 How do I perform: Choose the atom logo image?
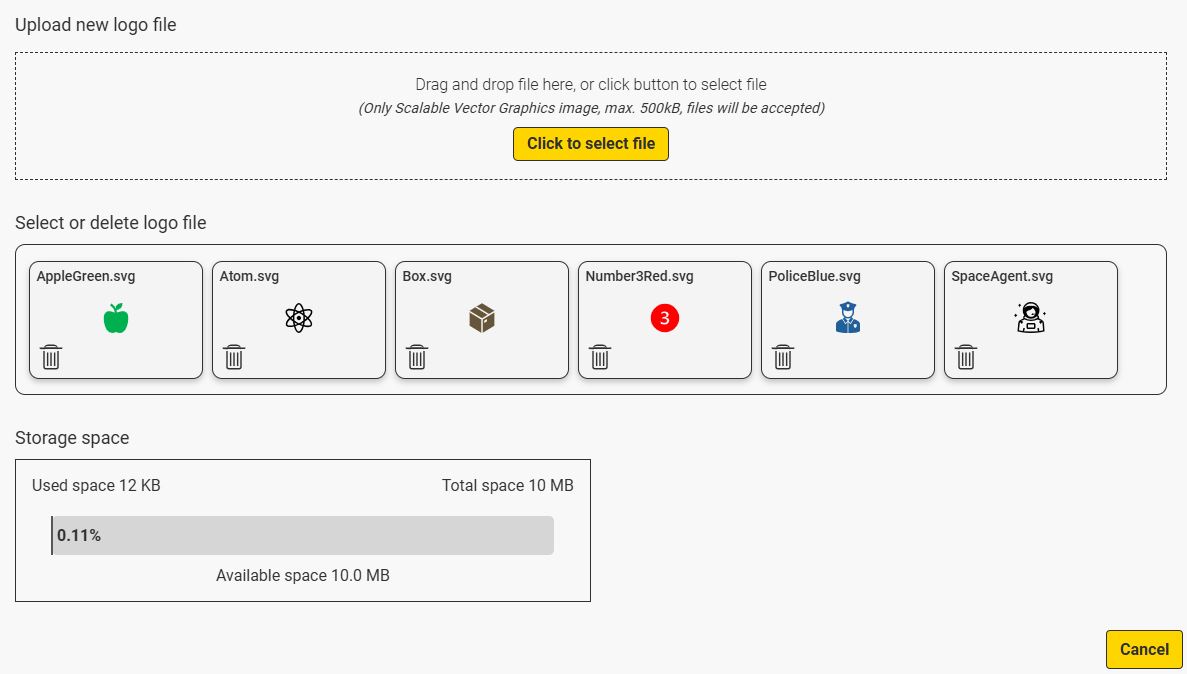[299, 318]
